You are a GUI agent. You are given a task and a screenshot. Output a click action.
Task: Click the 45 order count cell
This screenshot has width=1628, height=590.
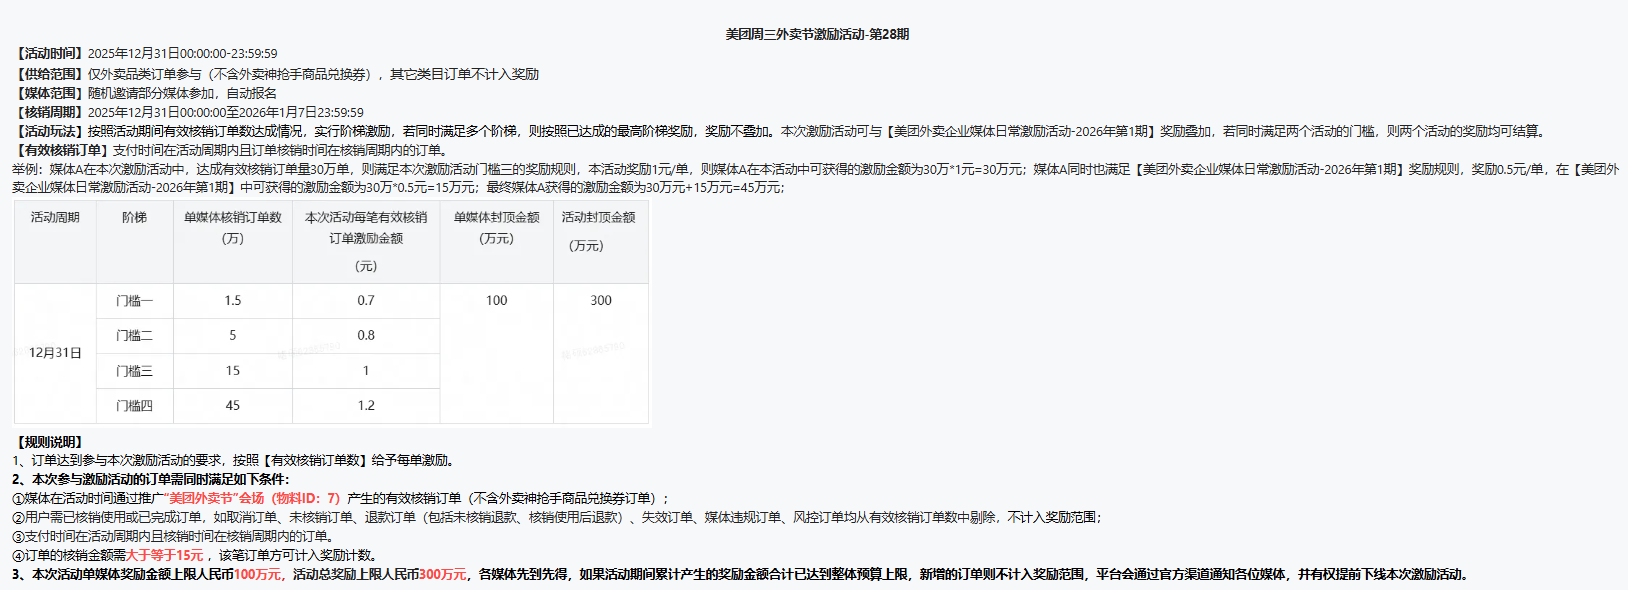point(233,406)
